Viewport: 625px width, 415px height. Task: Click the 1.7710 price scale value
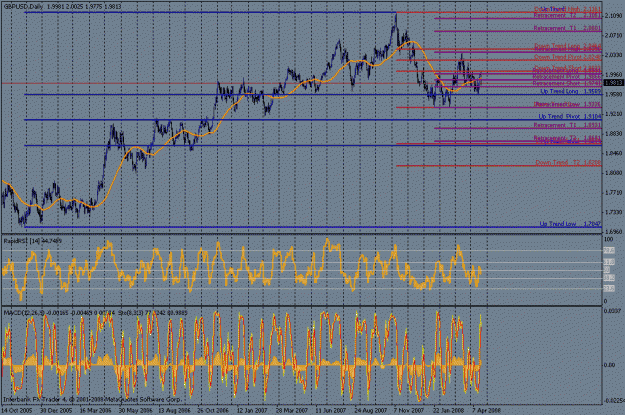(x=613, y=193)
